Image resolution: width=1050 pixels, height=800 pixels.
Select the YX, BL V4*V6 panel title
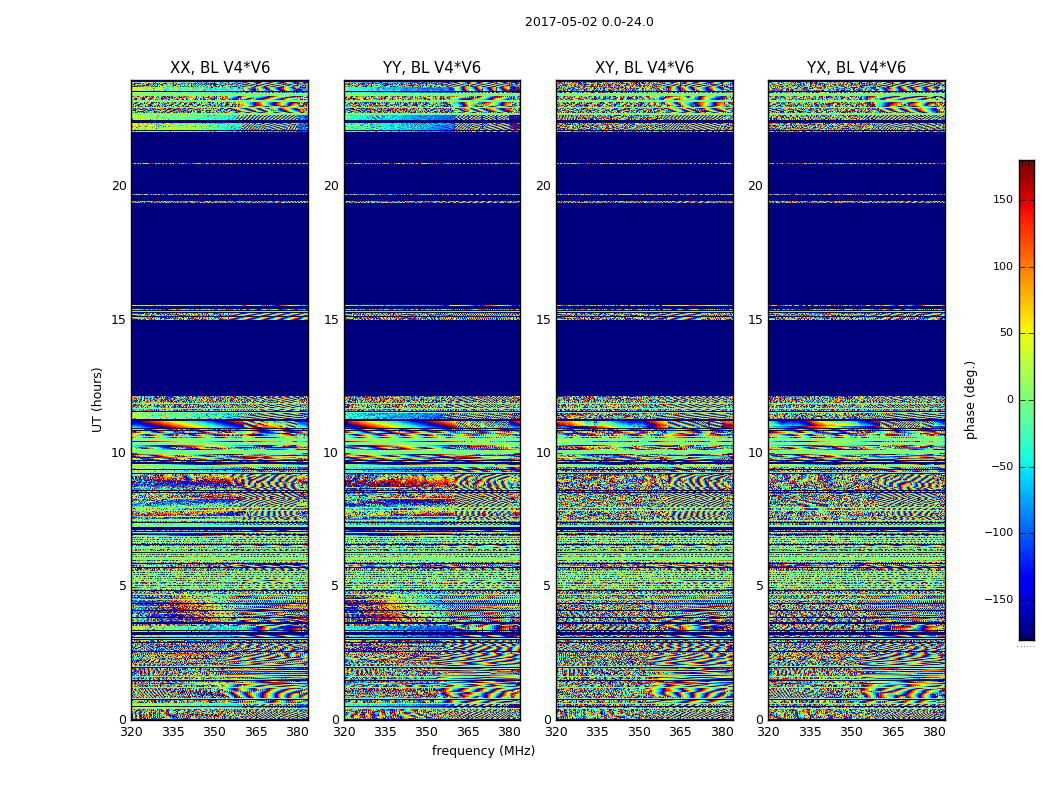(x=856, y=68)
